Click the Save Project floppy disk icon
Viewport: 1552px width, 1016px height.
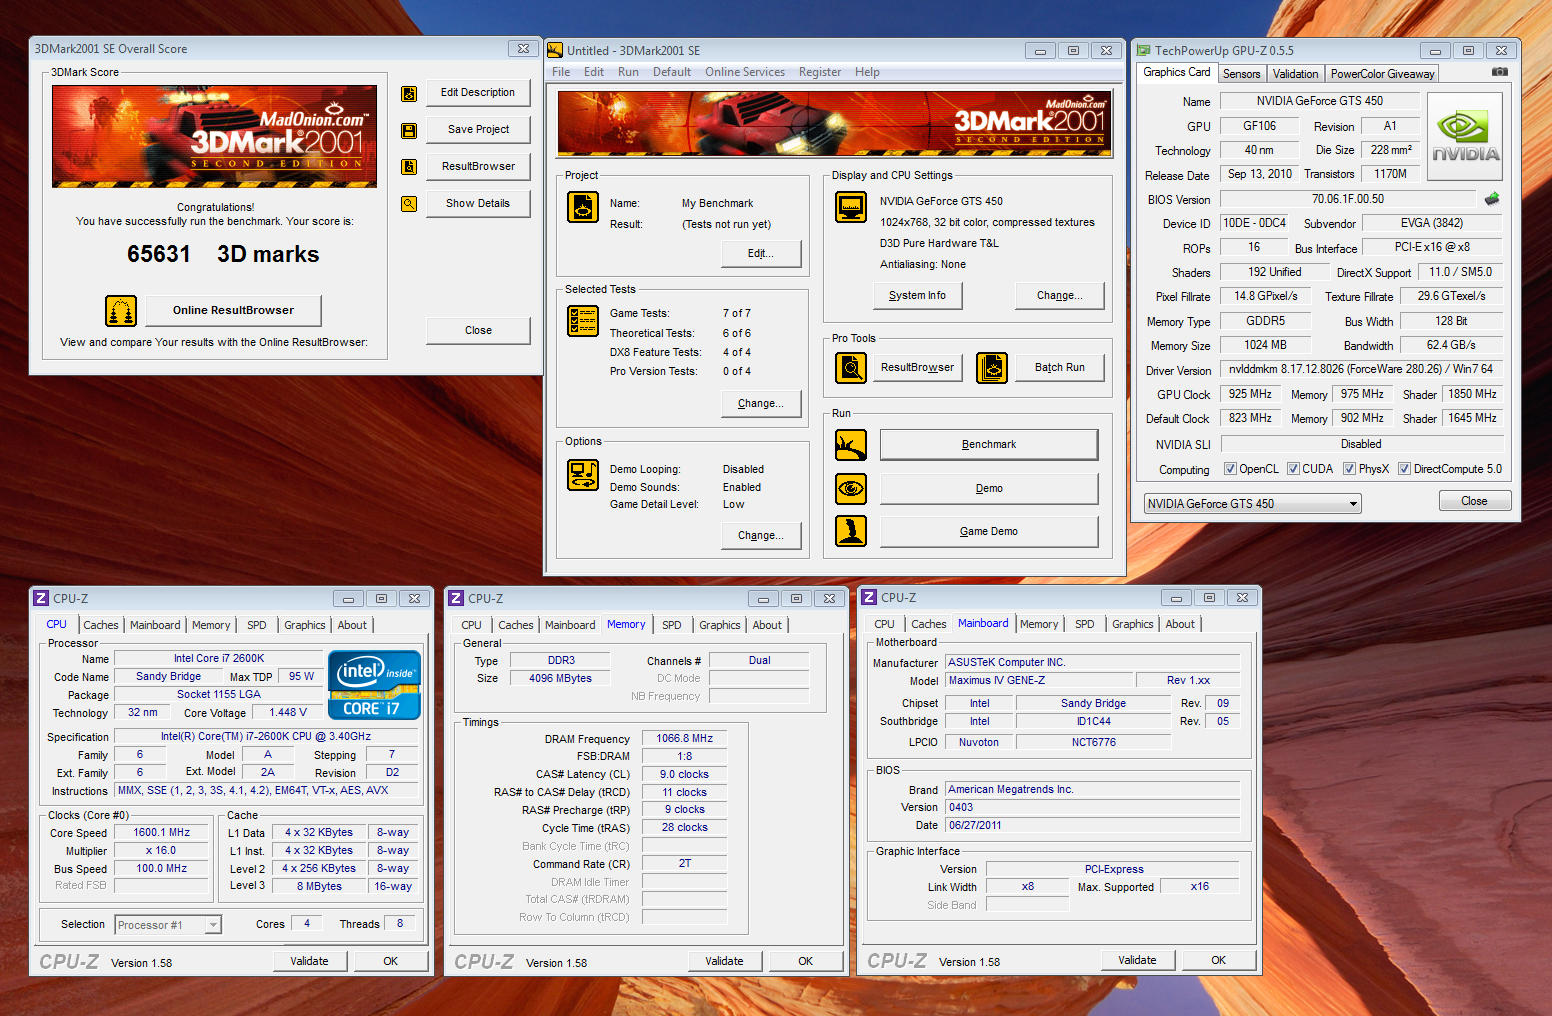coord(409,131)
